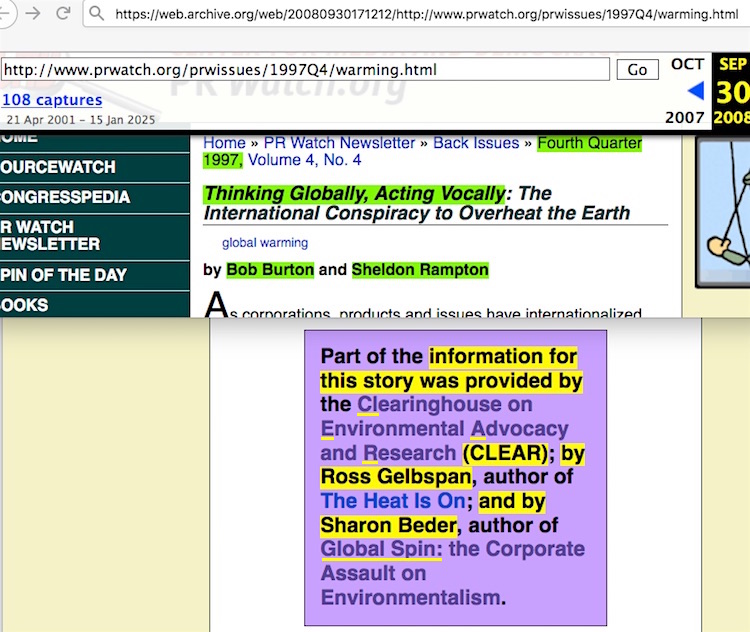Click the browser forward arrow
The width and height of the screenshot is (750, 632).
click(33, 13)
